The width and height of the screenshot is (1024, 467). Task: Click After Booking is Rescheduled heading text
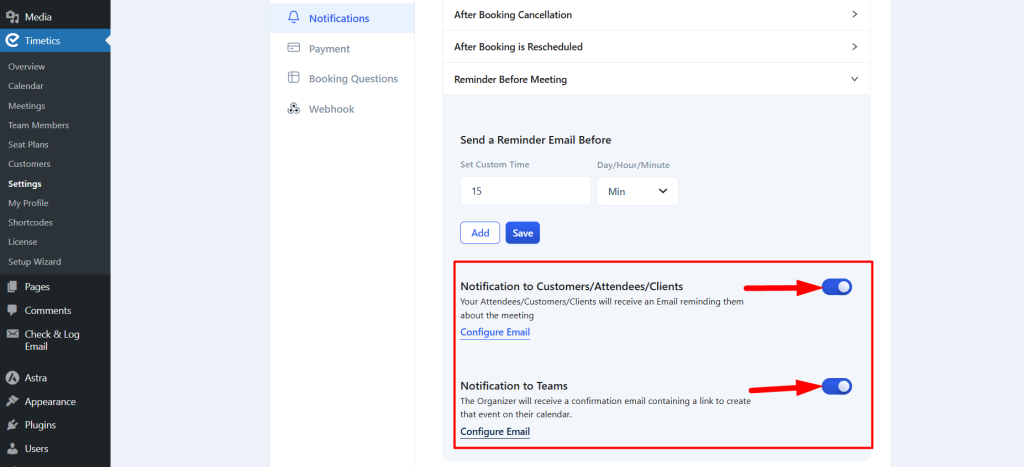[x=518, y=47]
